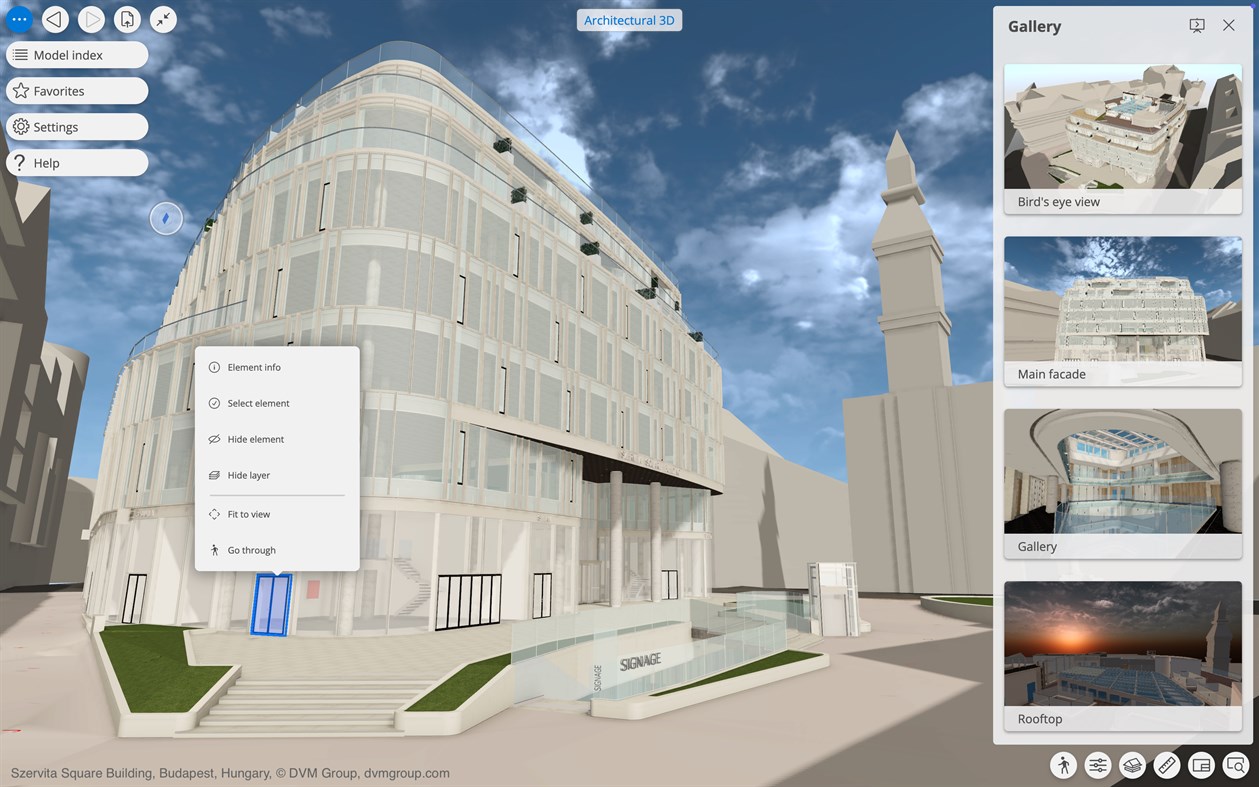
Task: Enable walk-through mode in bottom toolbar
Action: click(x=1063, y=765)
